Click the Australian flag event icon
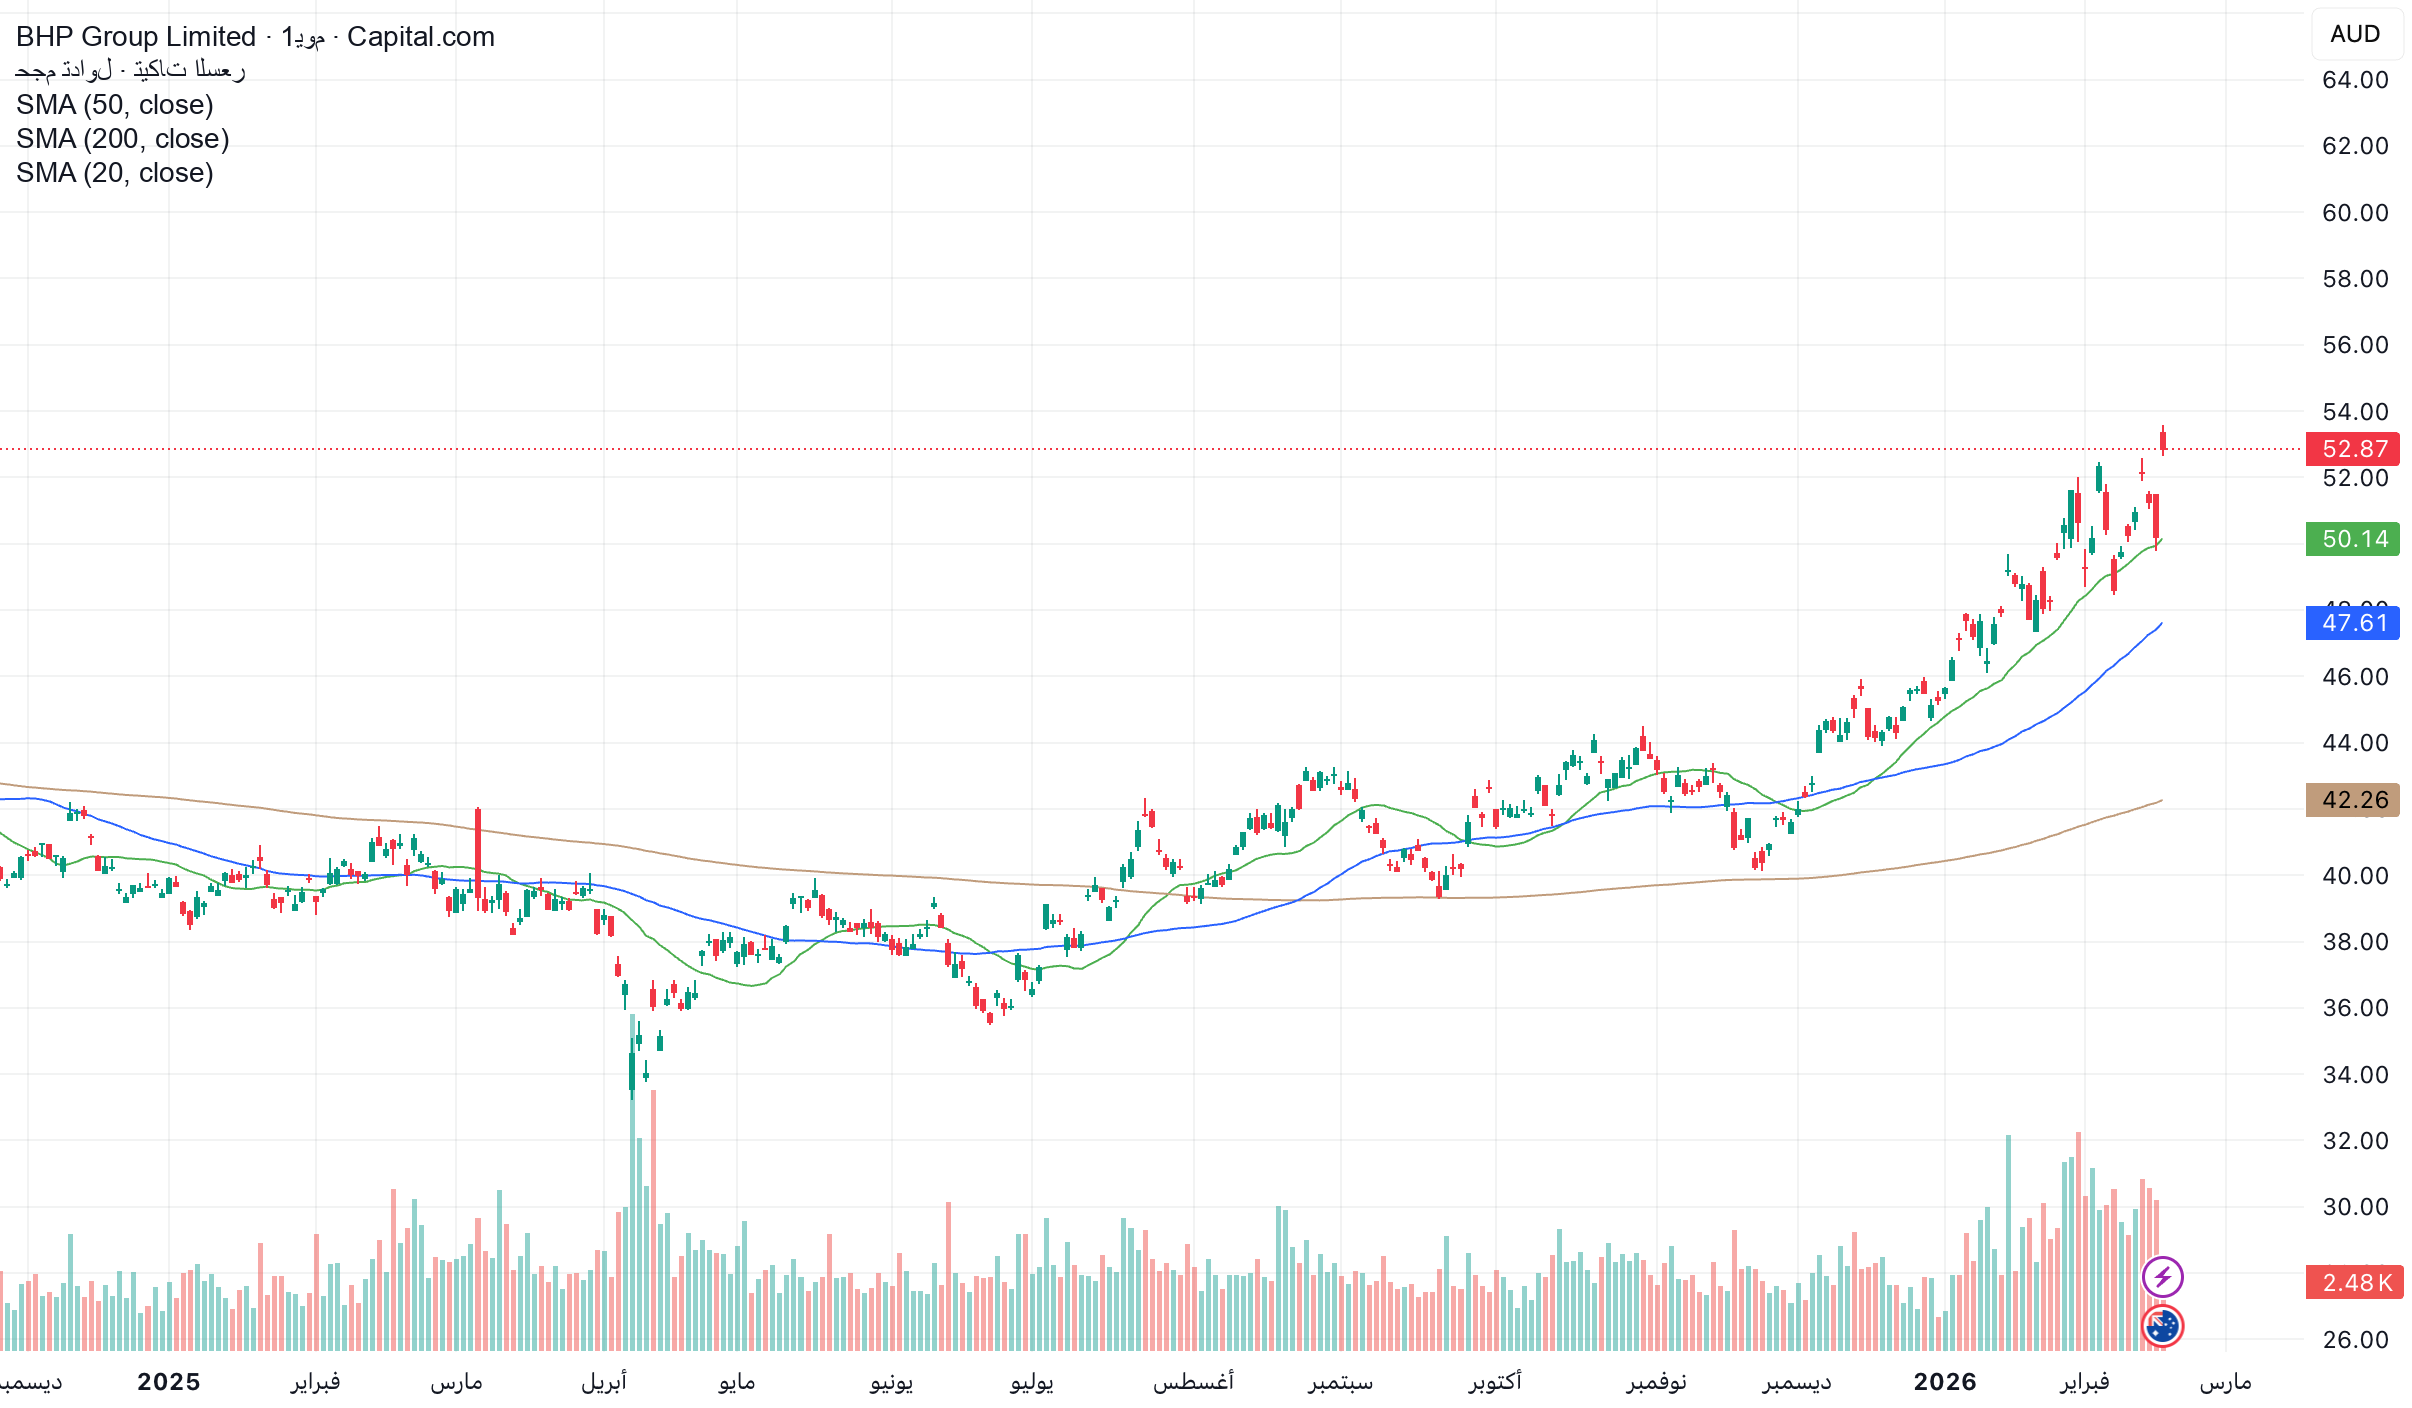Viewport: 2412px width, 1408px height. click(x=2162, y=1326)
